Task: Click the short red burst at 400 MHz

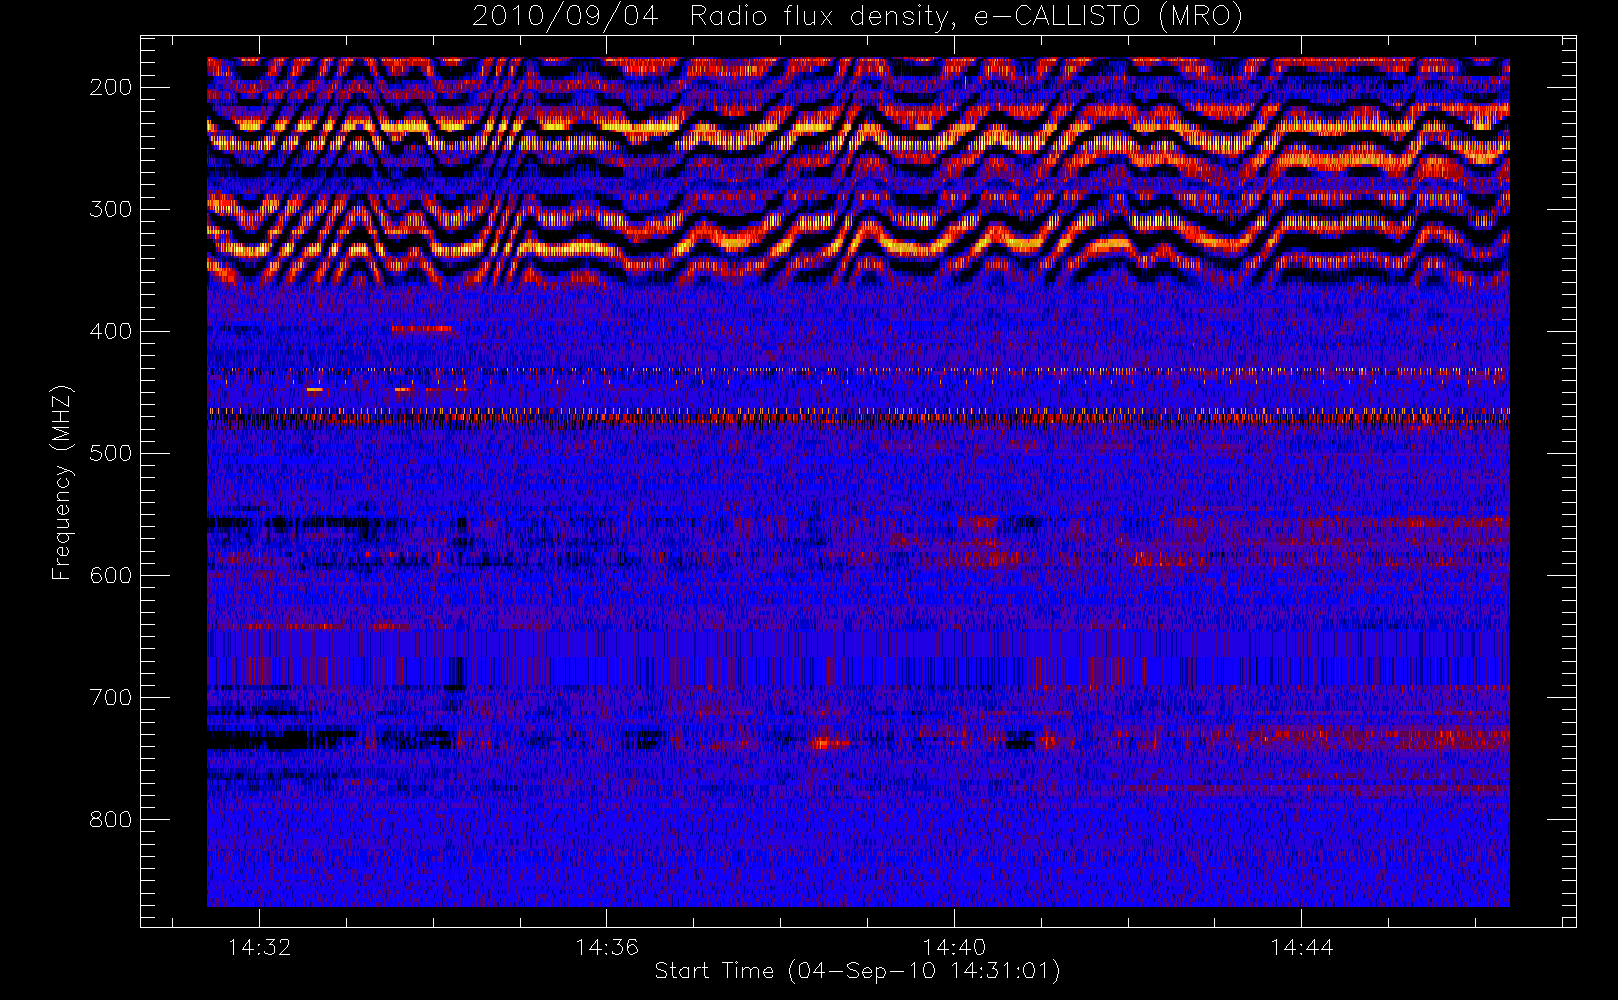Action: pos(422,328)
